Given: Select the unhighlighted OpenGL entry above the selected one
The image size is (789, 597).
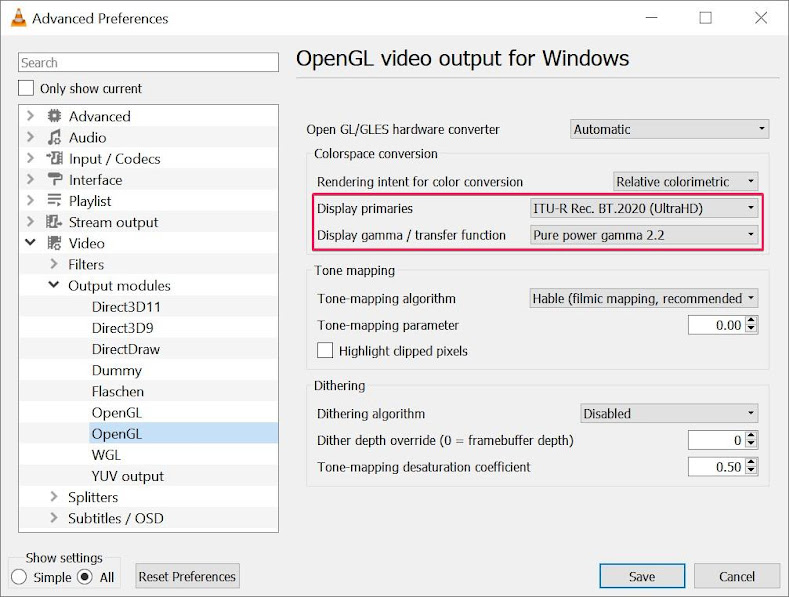Looking at the screenshot, I should coord(117,412).
